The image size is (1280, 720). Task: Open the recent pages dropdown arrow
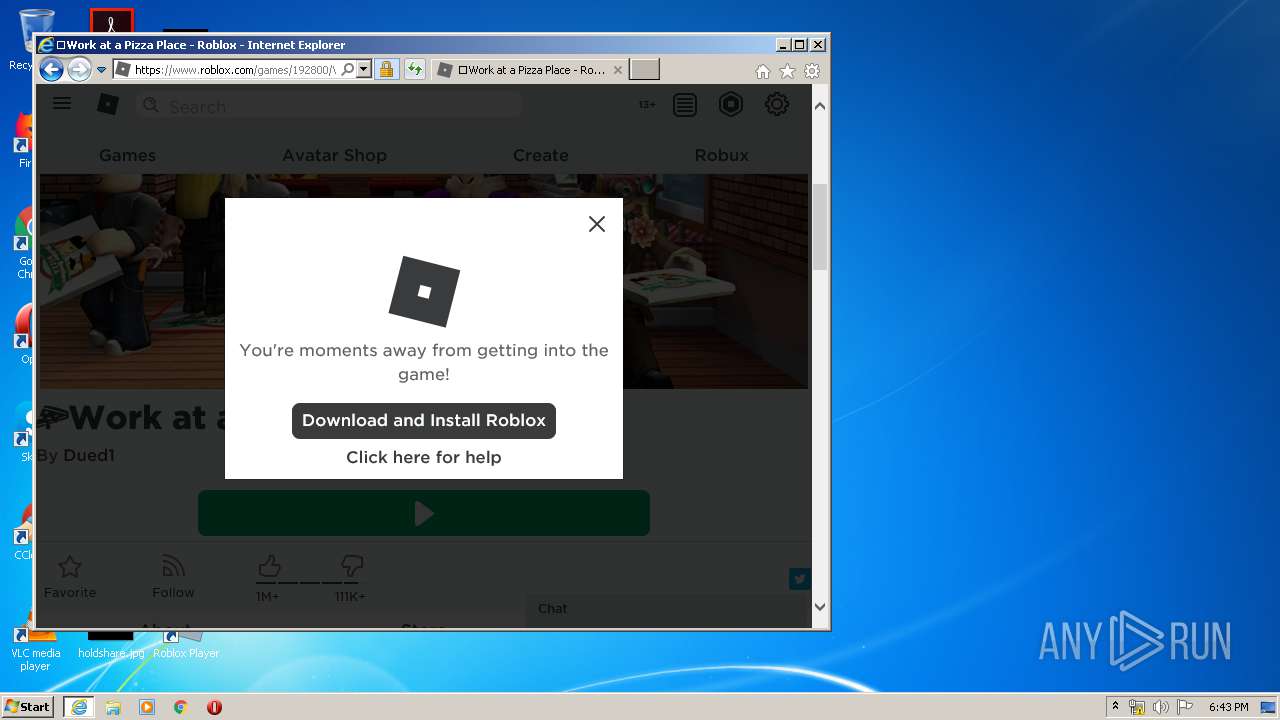[x=101, y=70]
